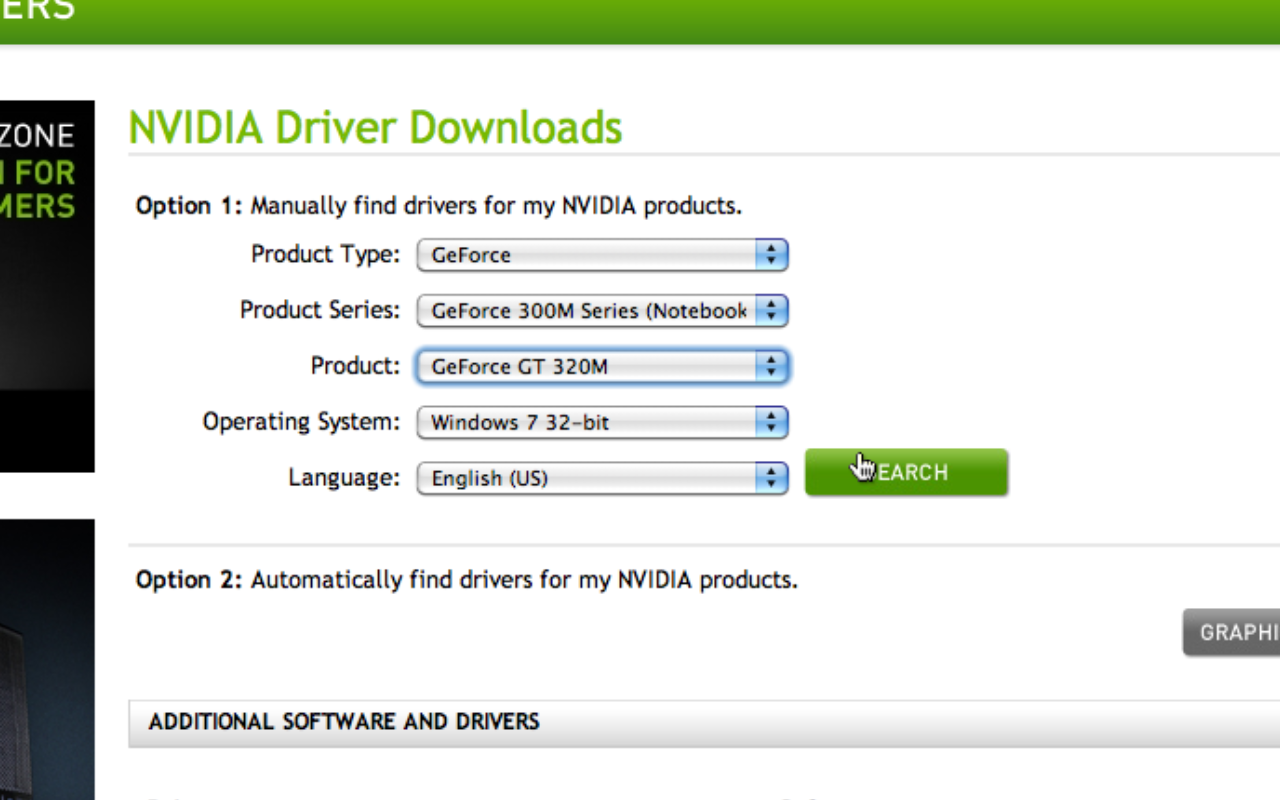Viewport: 1280px width, 800px height.
Task: Click the Product Type label
Action: pyautogui.click(x=325, y=254)
